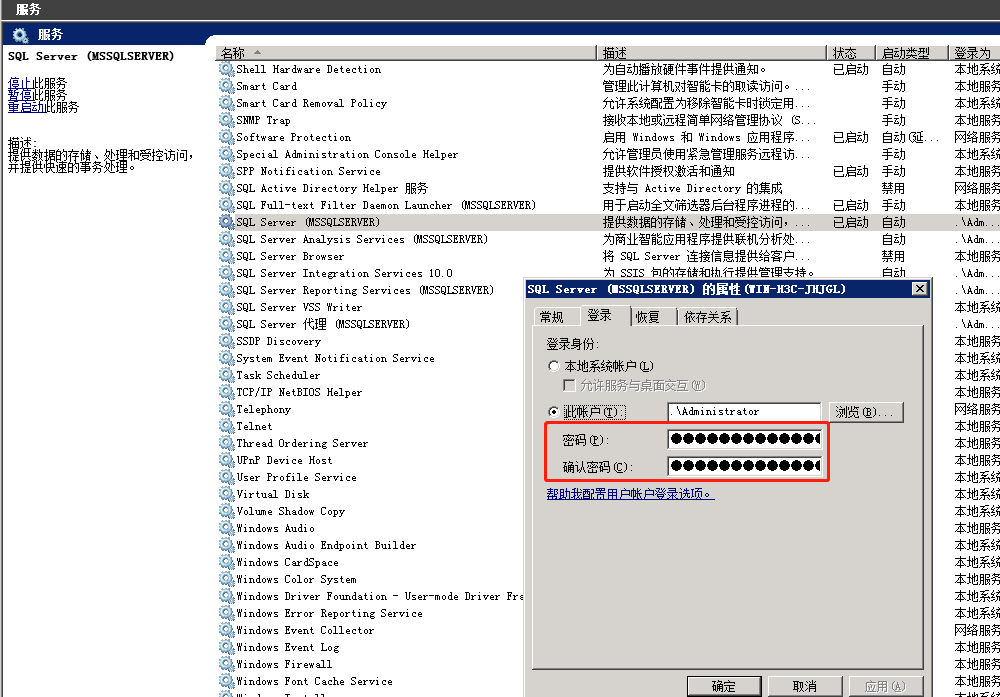Click the Telnet service icon
Image resolution: width=1000 pixels, height=697 pixels.
pyautogui.click(x=226, y=426)
